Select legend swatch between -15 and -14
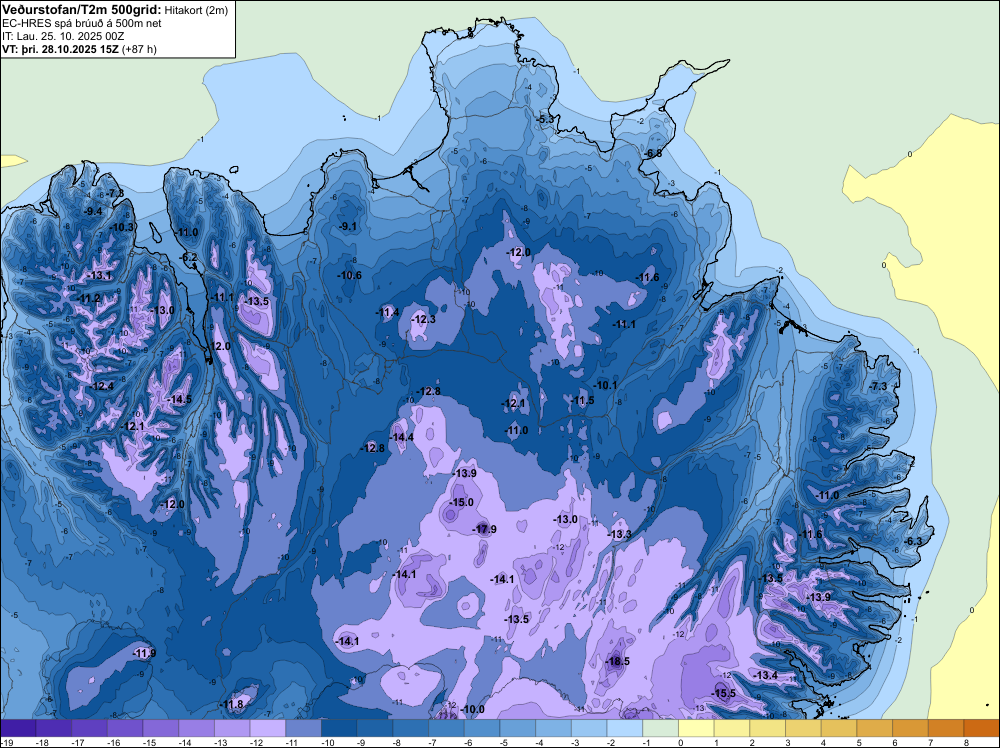 pos(161,728)
